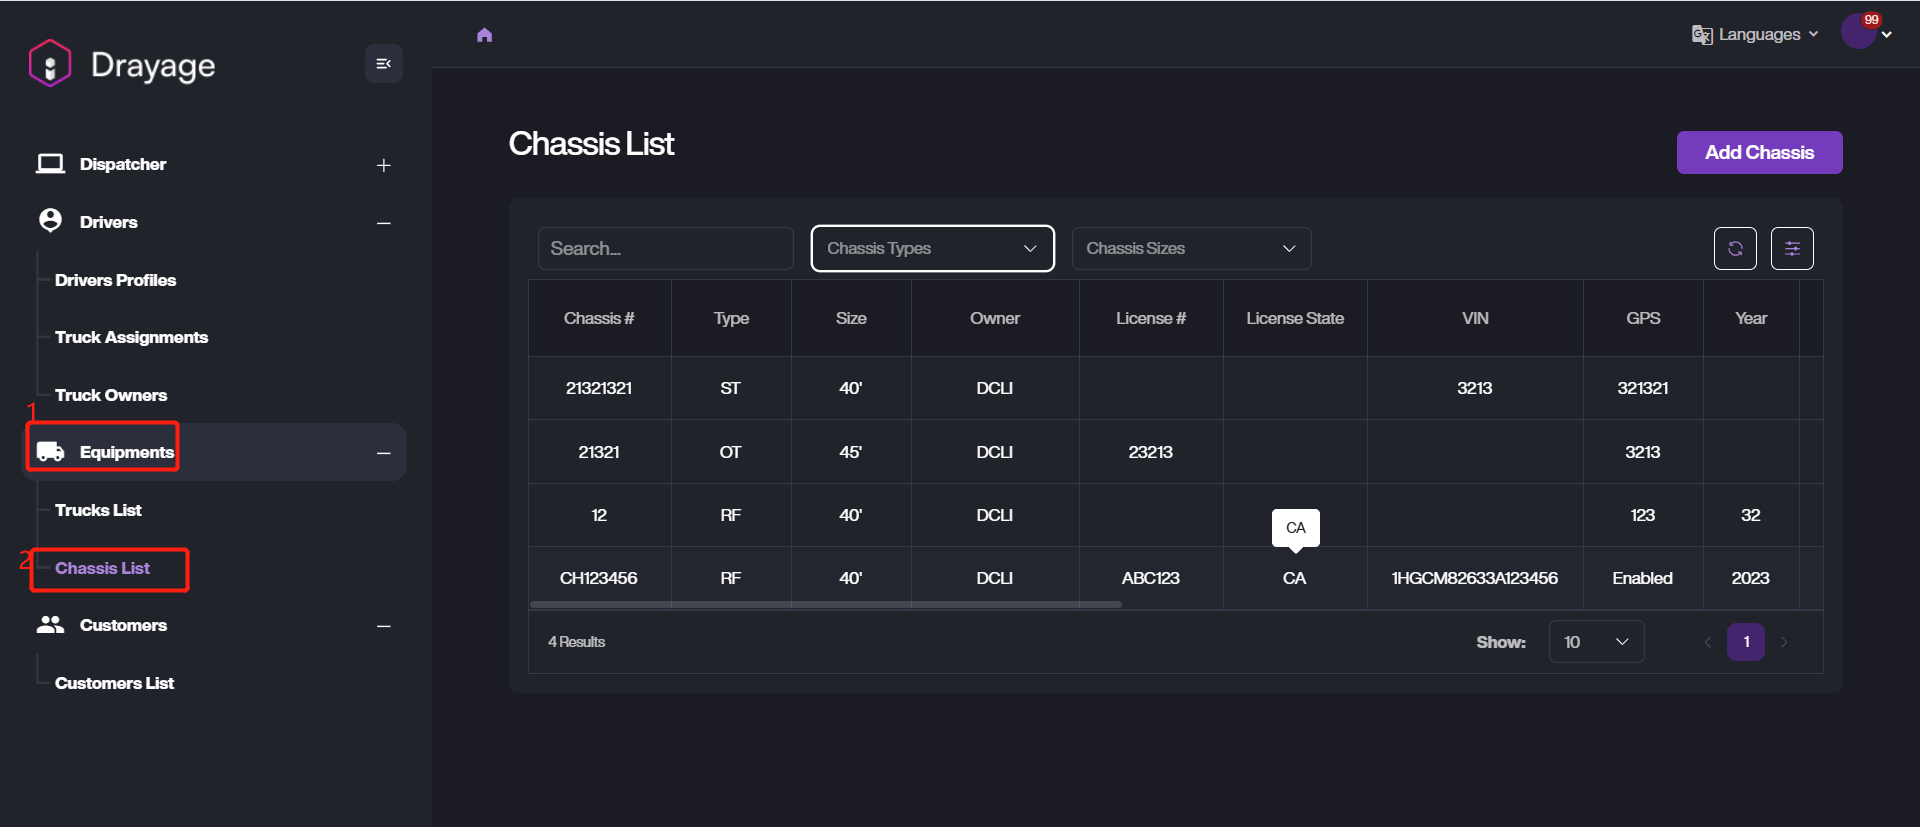Open the user avatar with notification badge
The height and width of the screenshot is (827, 1920).
coord(1859,32)
